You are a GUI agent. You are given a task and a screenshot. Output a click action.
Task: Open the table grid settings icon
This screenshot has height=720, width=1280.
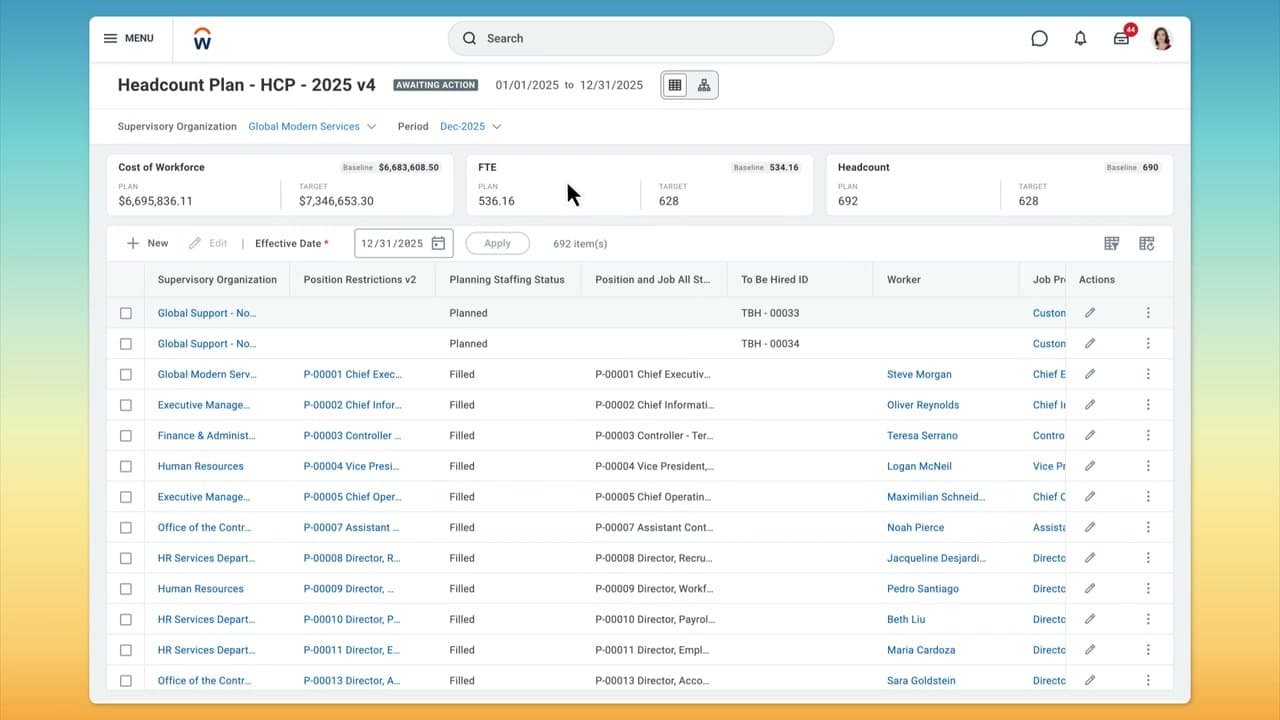pos(1112,243)
